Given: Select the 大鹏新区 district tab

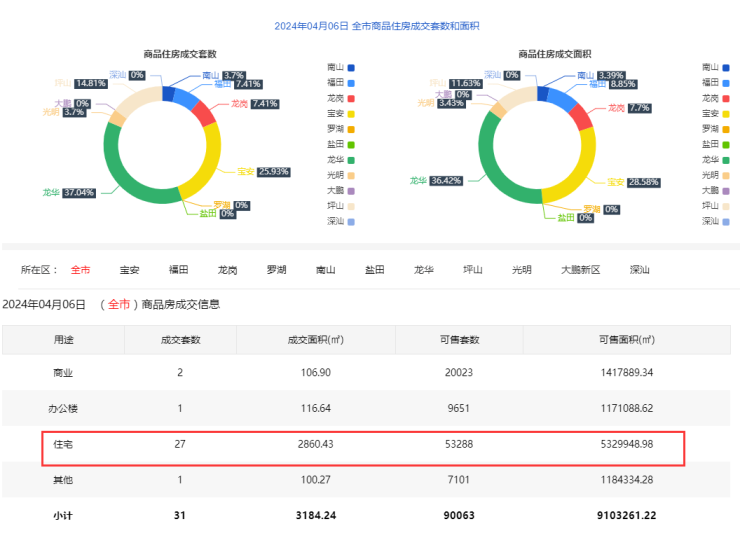Looking at the screenshot, I should (580, 270).
